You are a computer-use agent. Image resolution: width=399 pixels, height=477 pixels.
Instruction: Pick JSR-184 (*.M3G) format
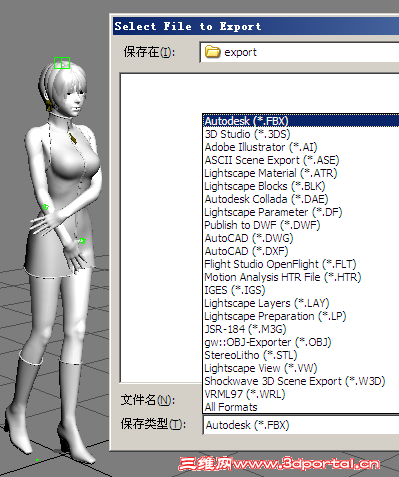coord(301,329)
